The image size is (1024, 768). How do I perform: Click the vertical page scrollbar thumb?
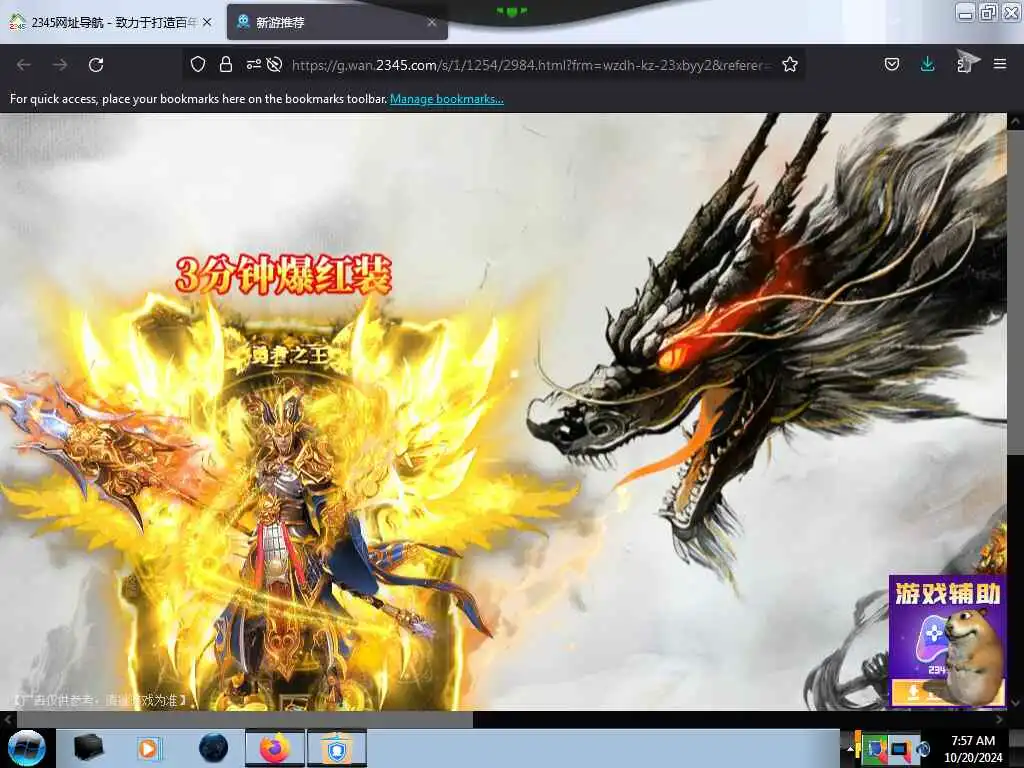click(x=1015, y=291)
